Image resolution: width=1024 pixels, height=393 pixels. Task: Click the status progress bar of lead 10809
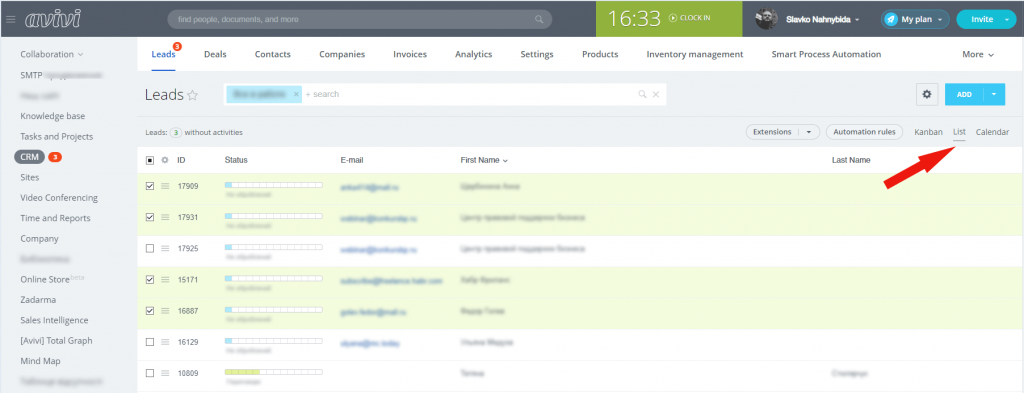tap(273, 372)
